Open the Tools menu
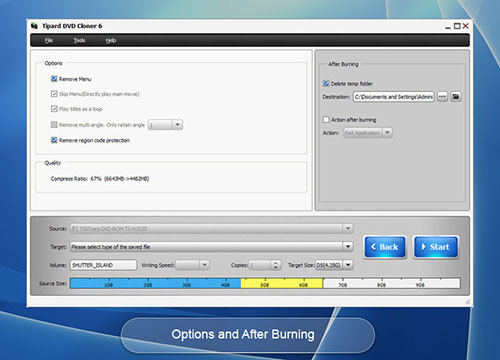500x360 pixels. [79, 40]
